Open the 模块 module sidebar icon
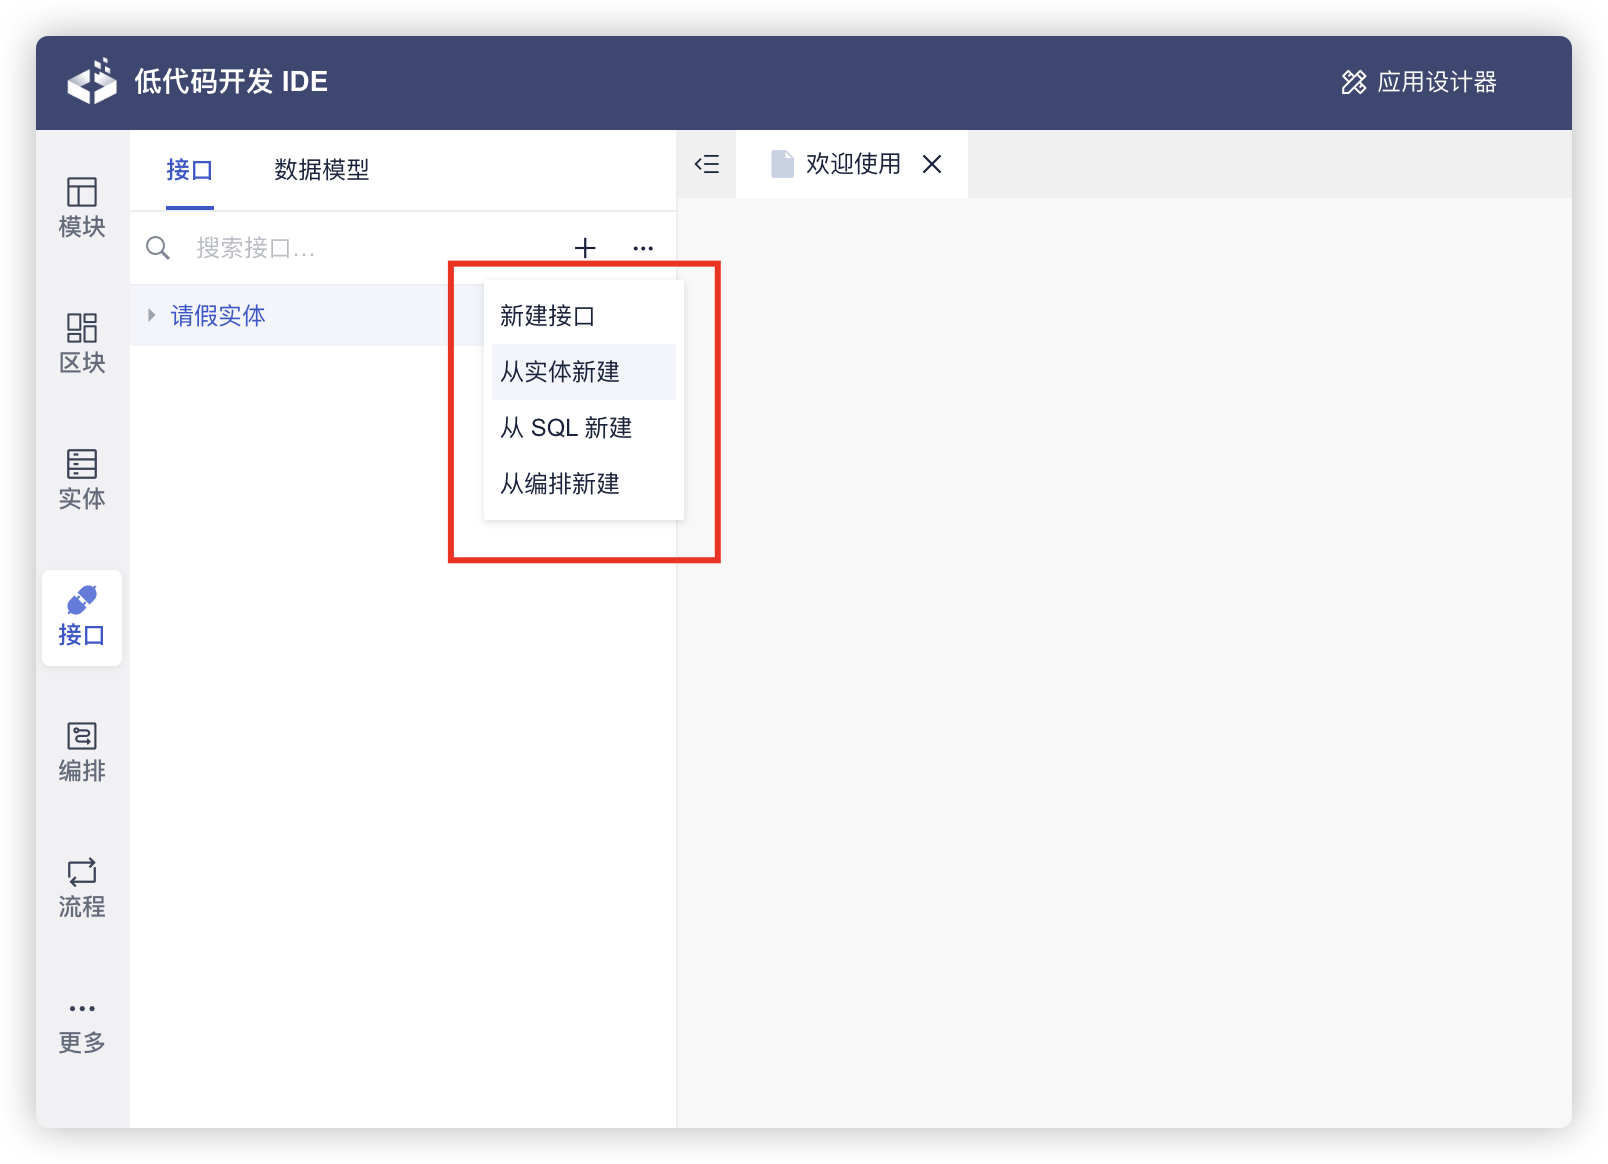This screenshot has height=1164, width=1608. point(82,207)
